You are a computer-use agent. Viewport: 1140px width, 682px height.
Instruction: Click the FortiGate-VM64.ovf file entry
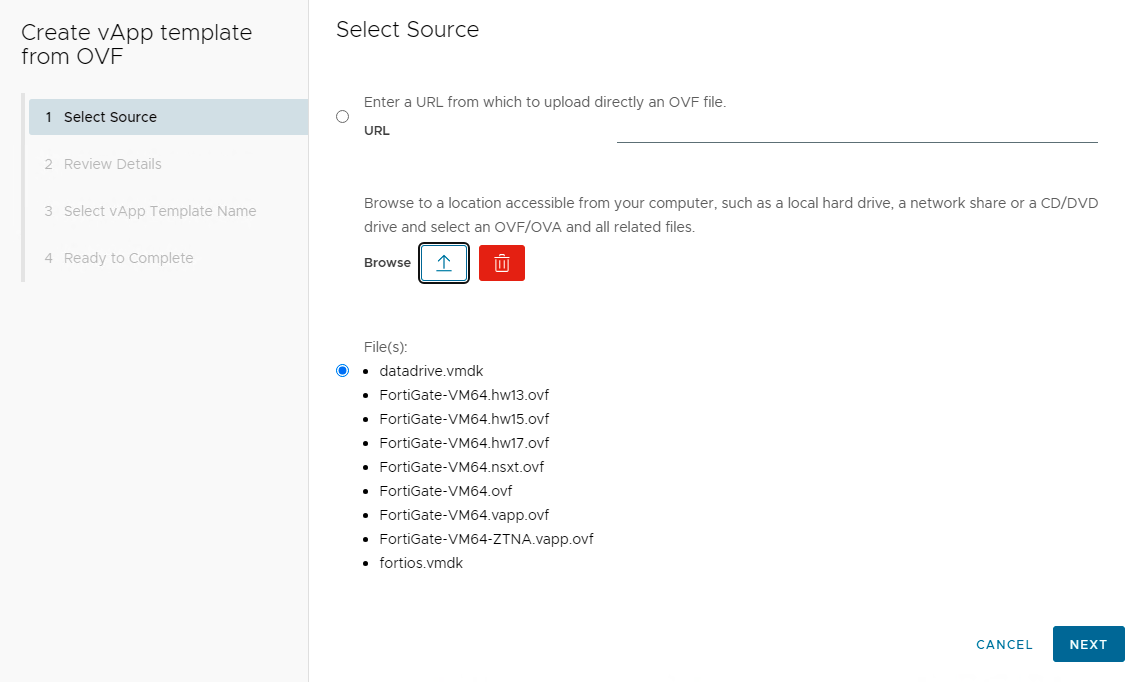click(446, 491)
